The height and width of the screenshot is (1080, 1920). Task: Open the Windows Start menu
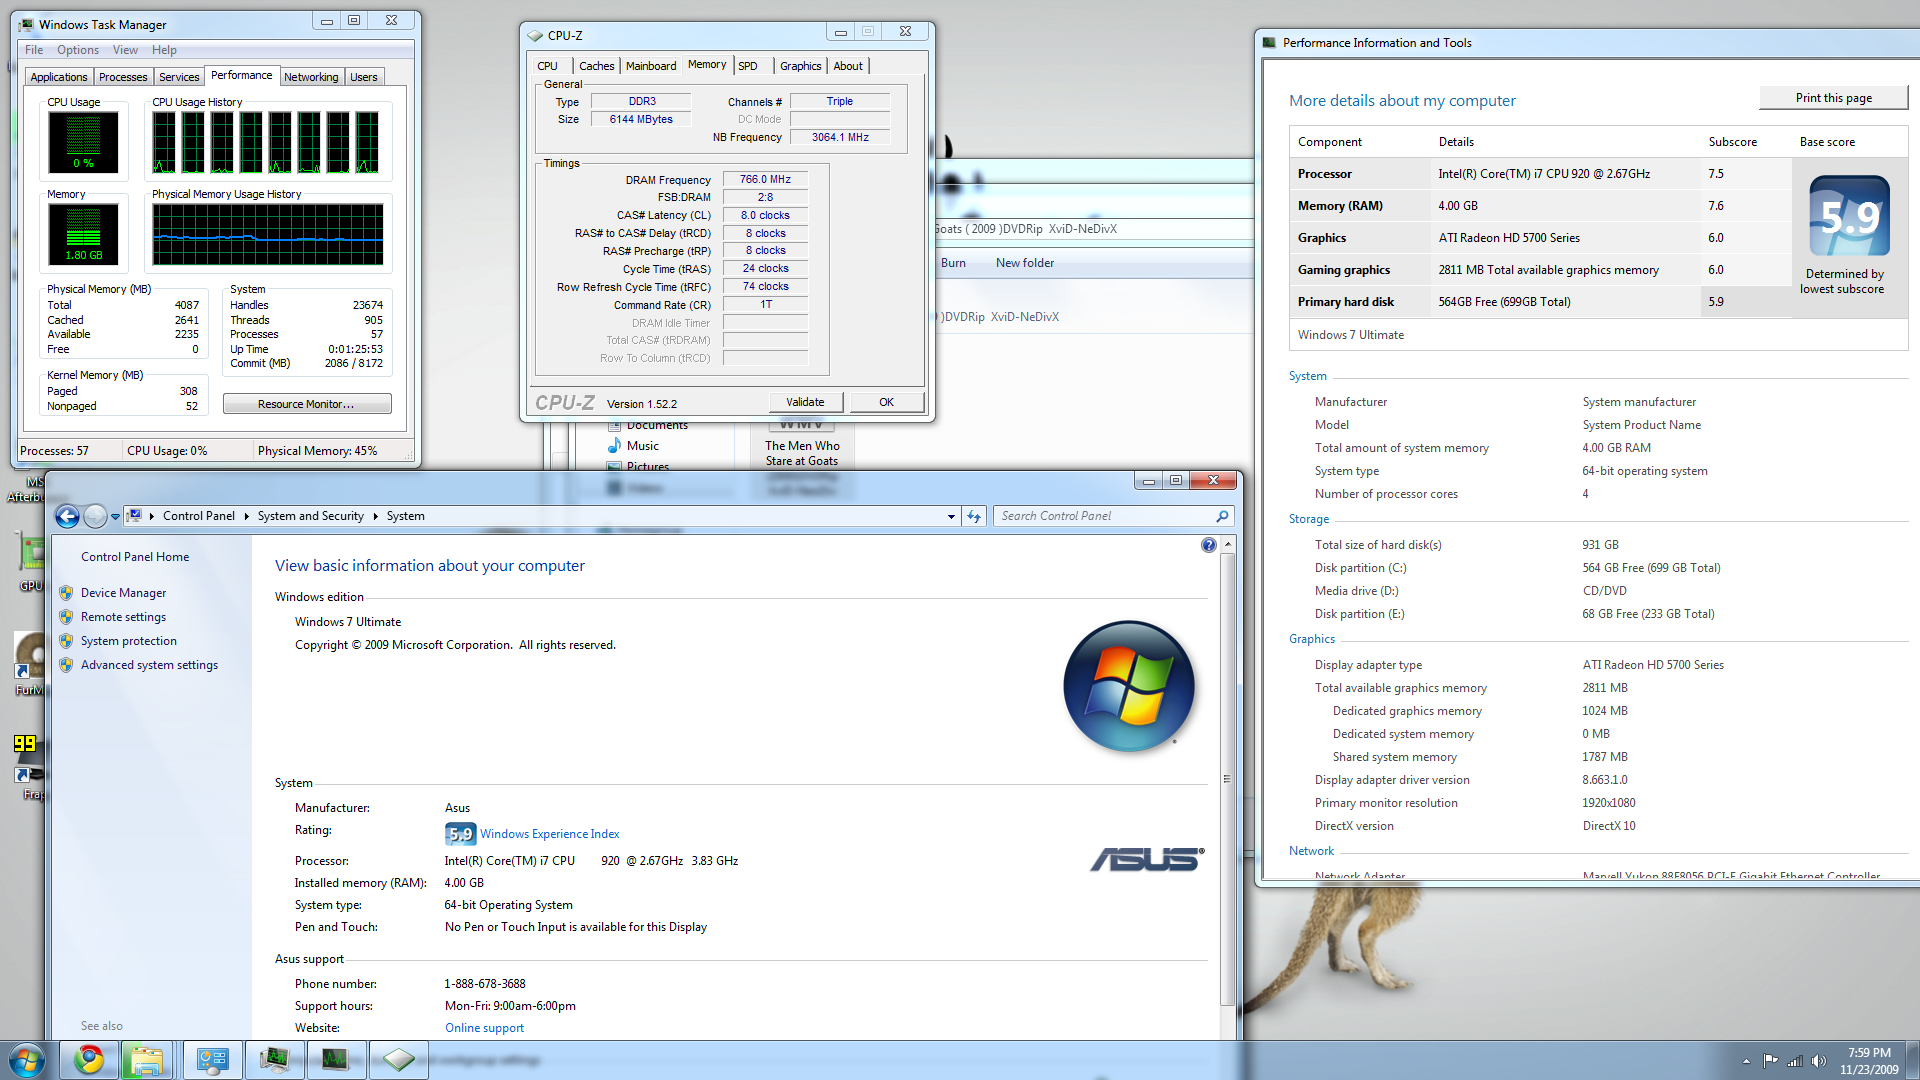pyautogui.click(x=27, y=1060)
